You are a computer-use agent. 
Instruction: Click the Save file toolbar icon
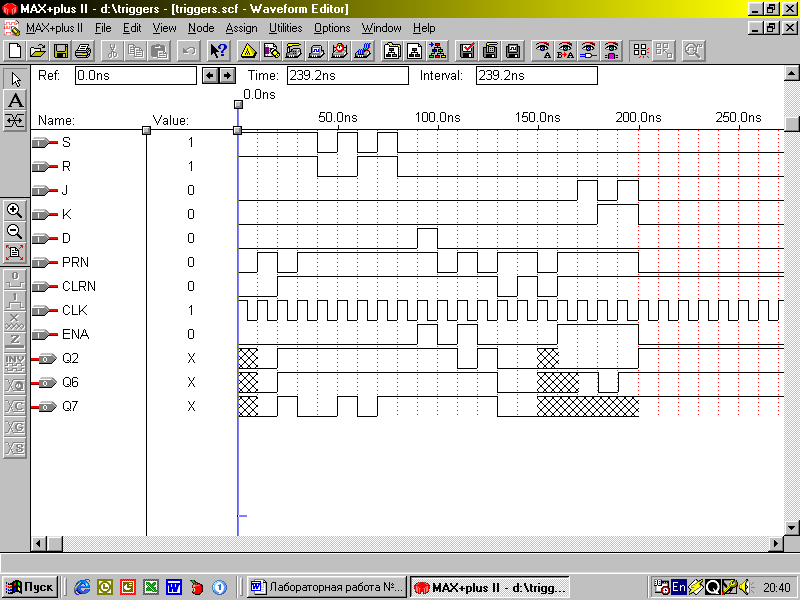tap(61, 50)
